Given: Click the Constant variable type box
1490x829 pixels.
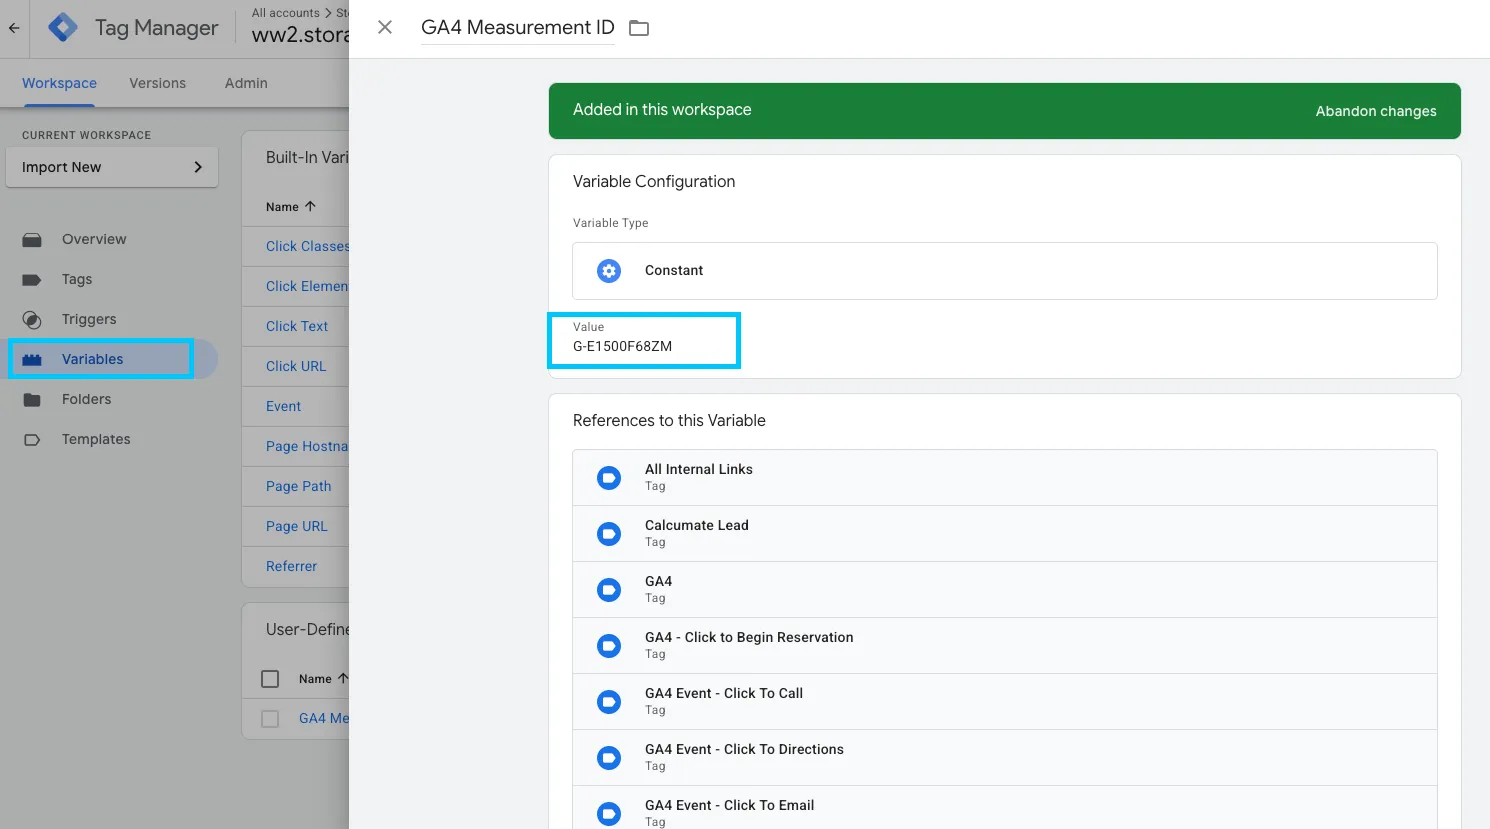Looking at the screenshot, I should coord(1005,271).
